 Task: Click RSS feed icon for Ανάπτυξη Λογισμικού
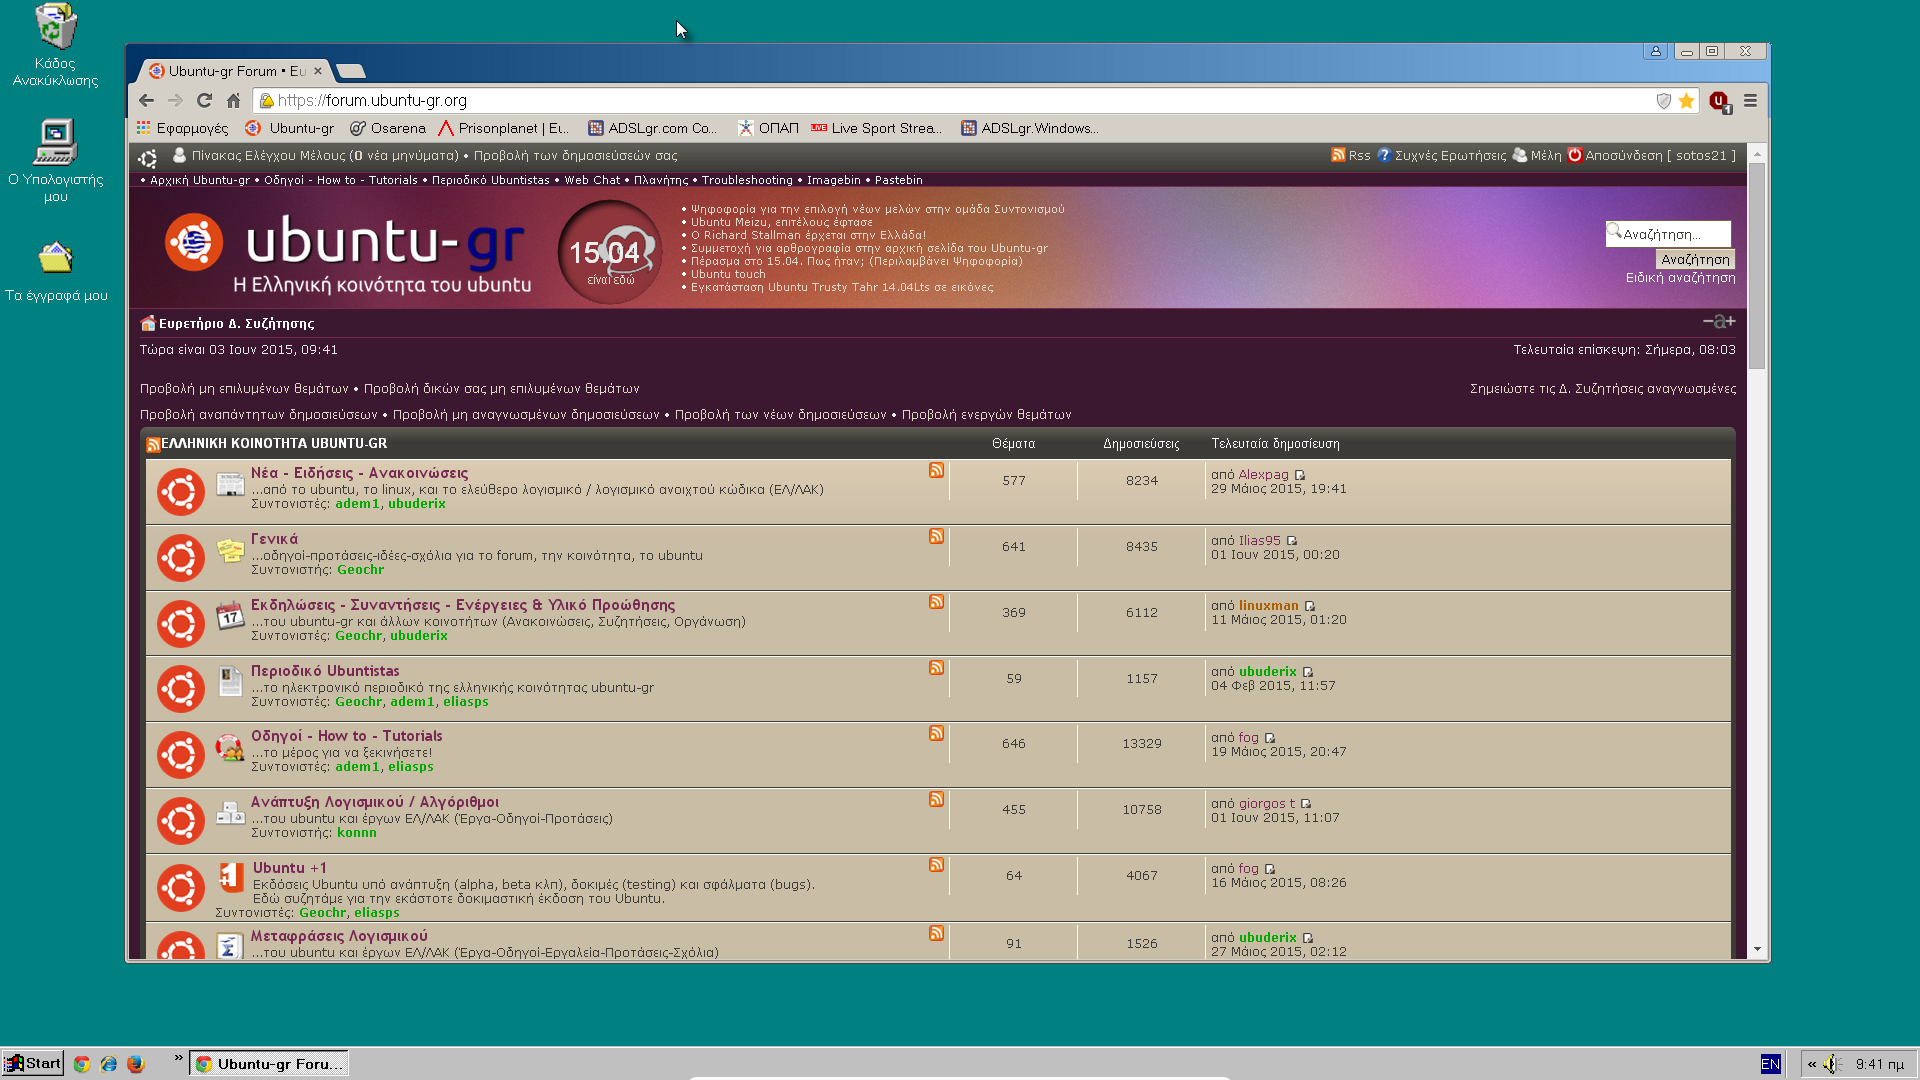coord(936,799)
